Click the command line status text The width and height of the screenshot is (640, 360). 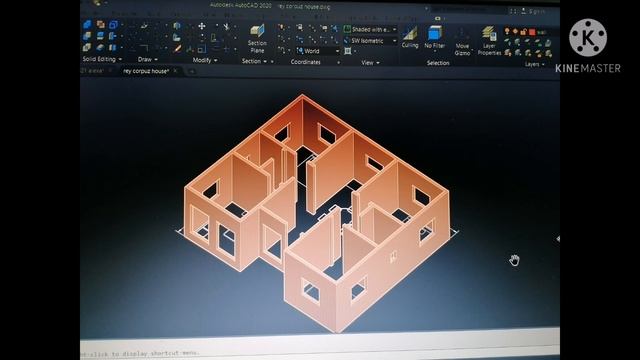point(140,353)
